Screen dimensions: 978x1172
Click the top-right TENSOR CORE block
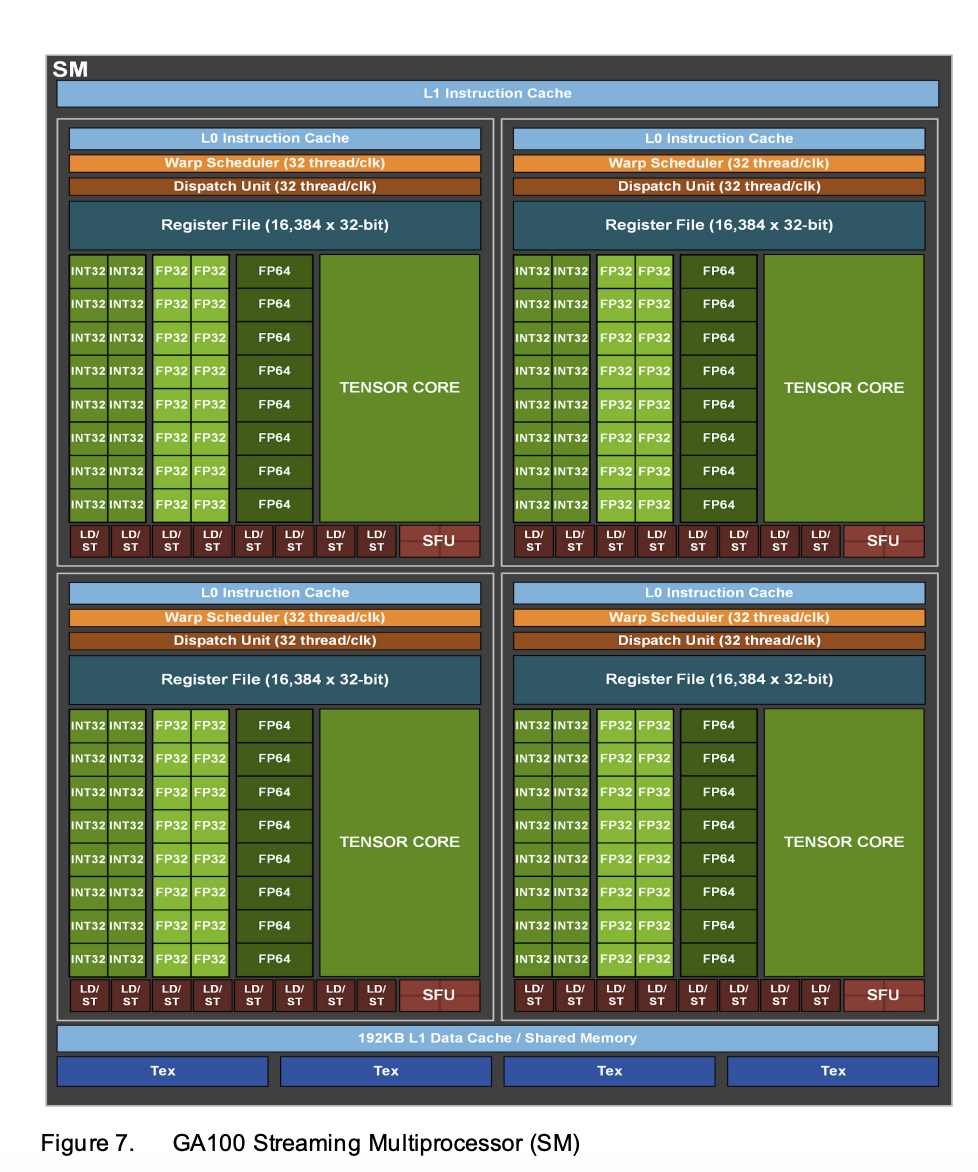pos(843,388)
